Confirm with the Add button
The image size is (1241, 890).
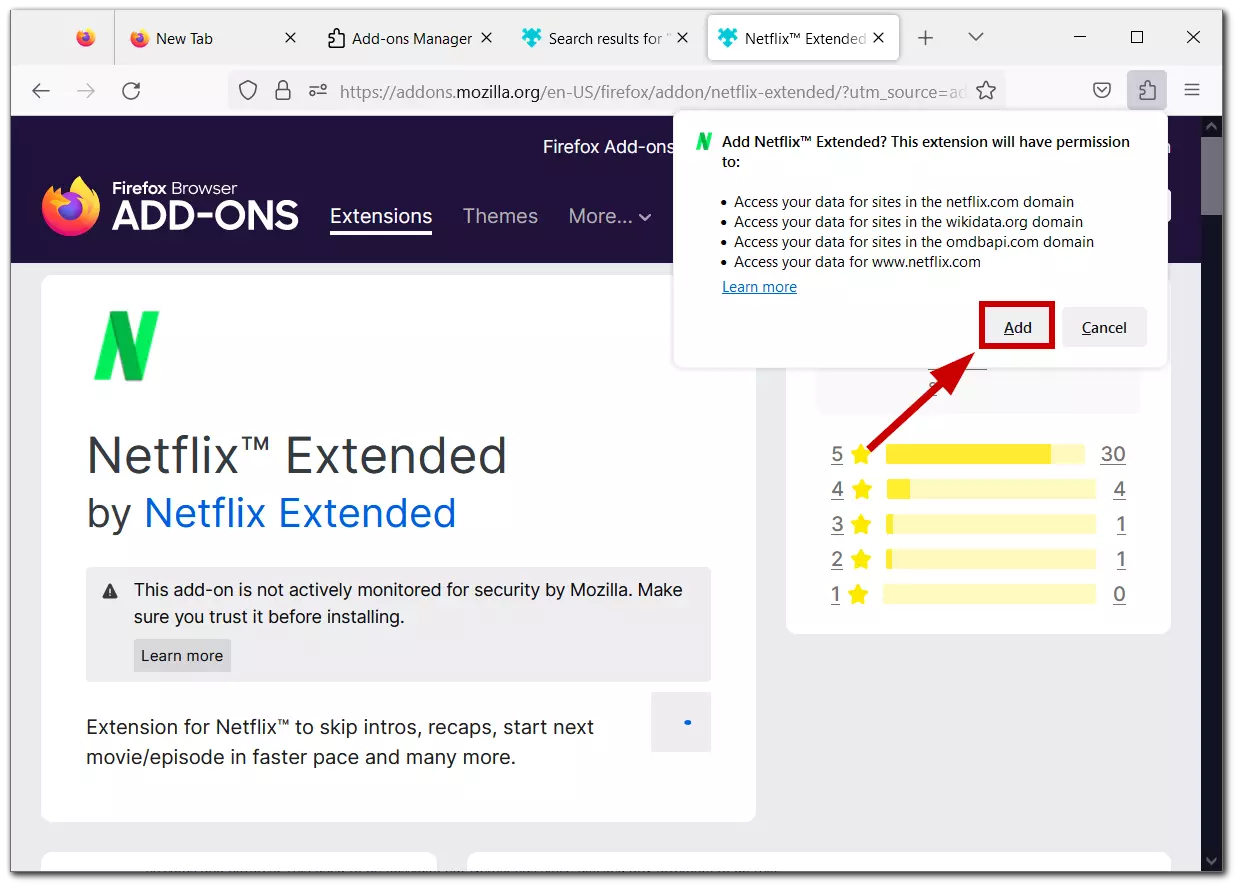(x=1017, y=327)
